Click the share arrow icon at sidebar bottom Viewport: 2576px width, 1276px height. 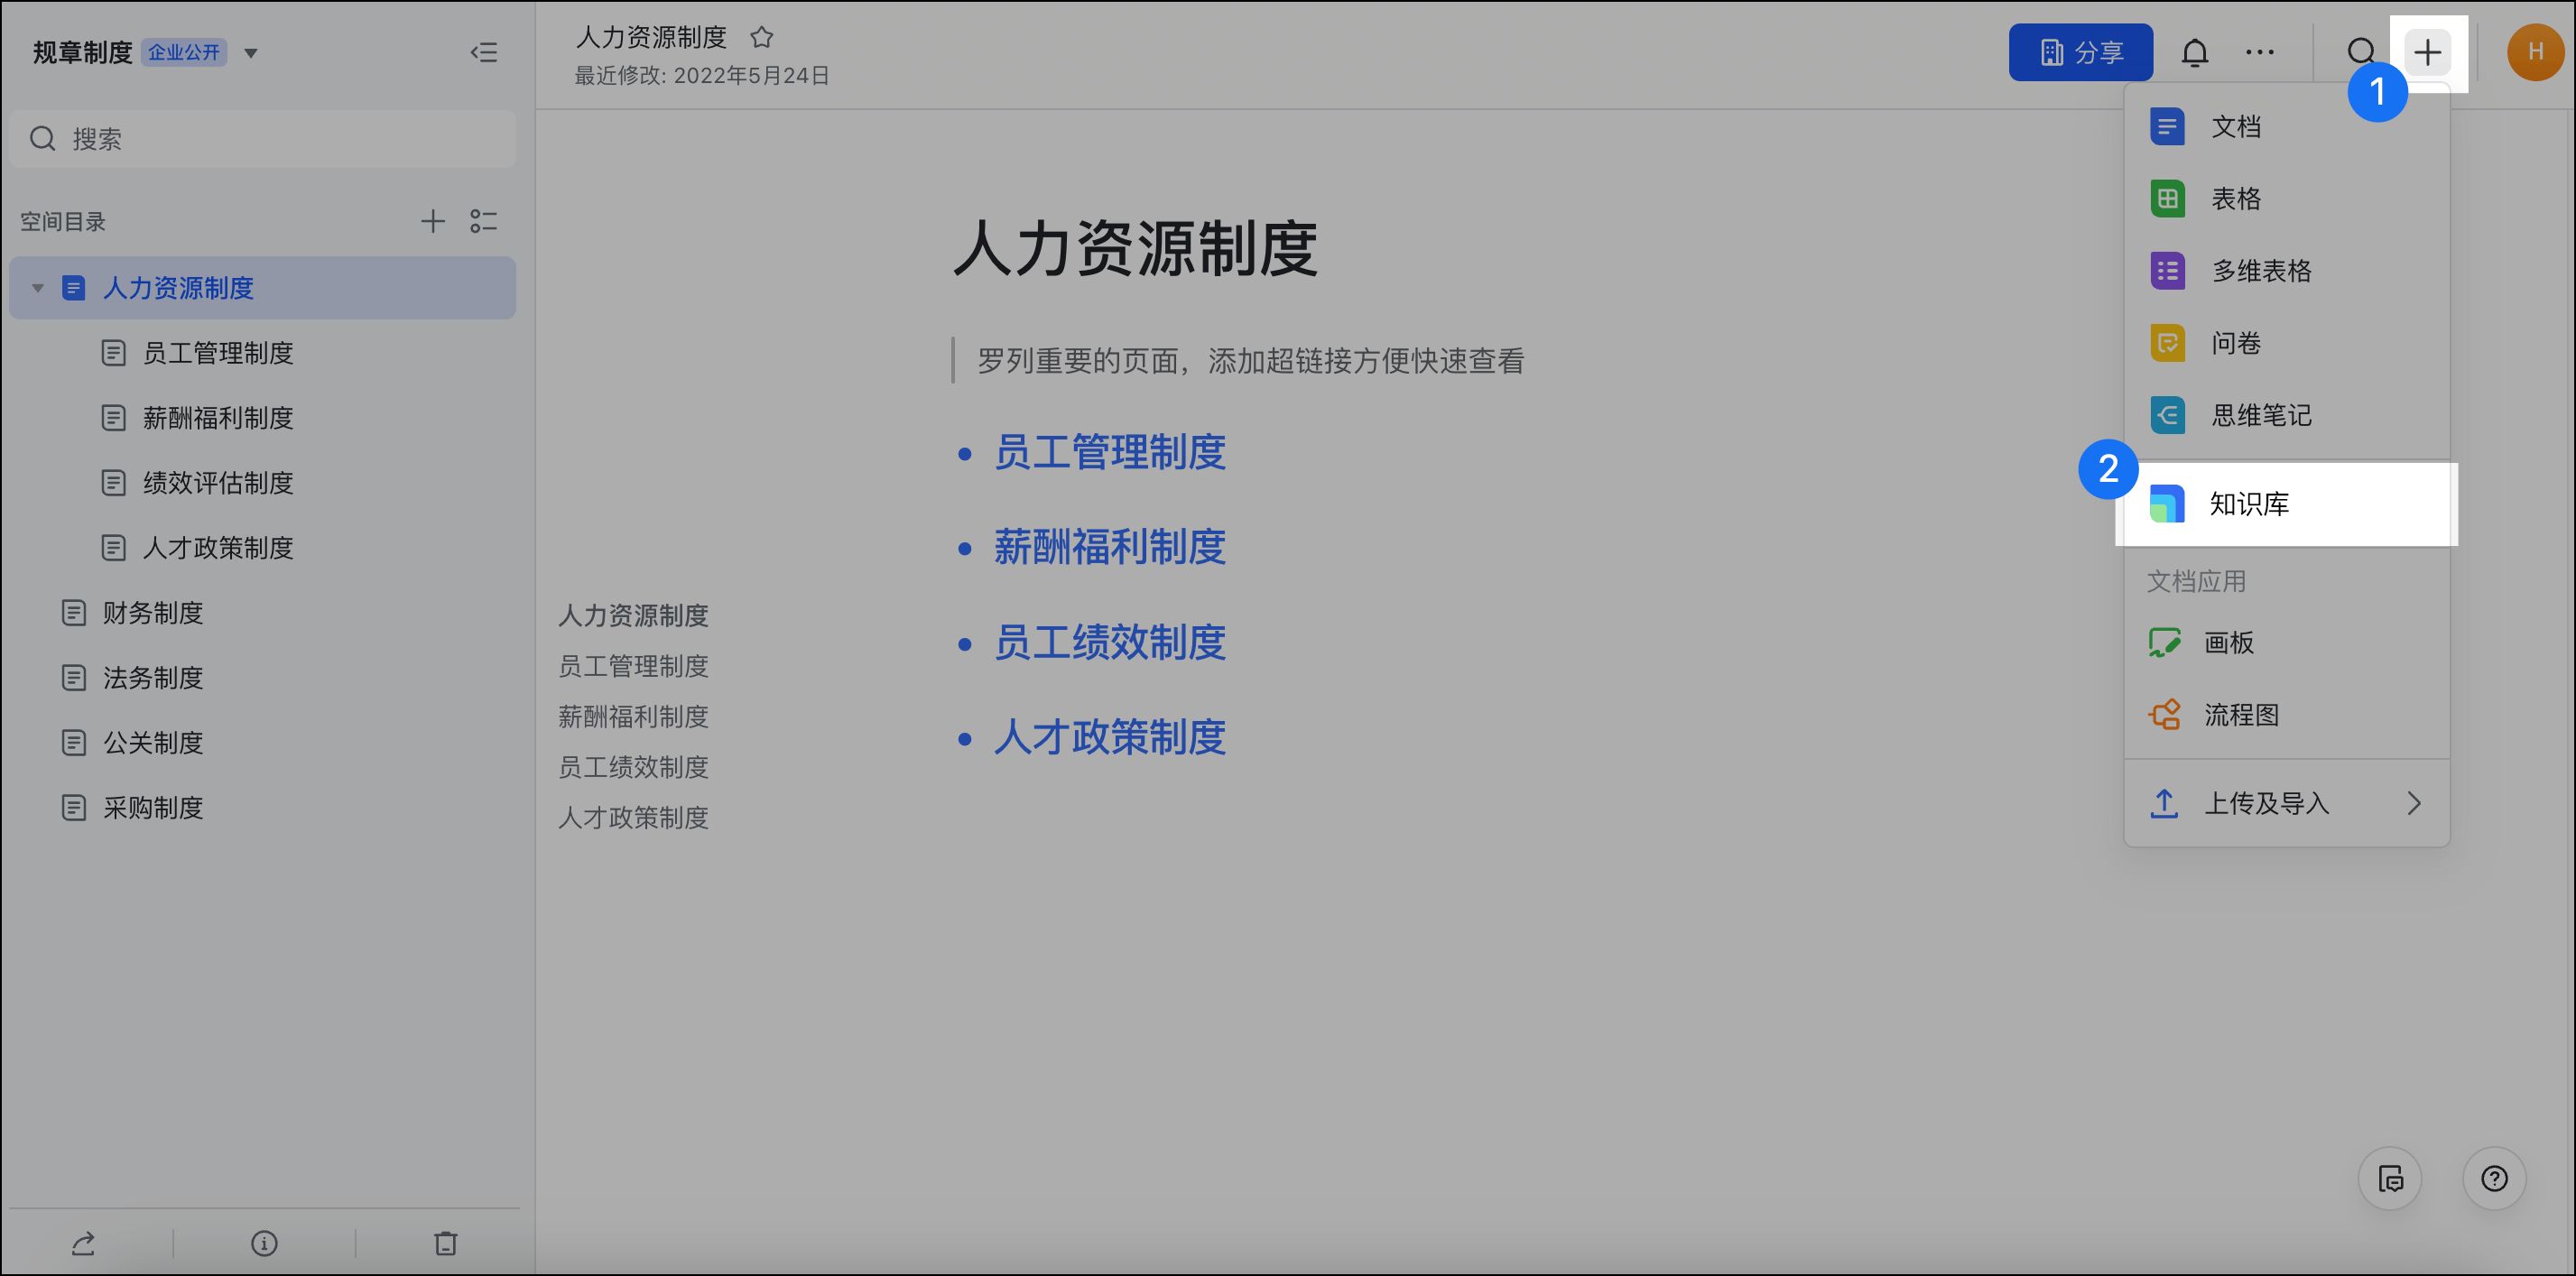83,1243
